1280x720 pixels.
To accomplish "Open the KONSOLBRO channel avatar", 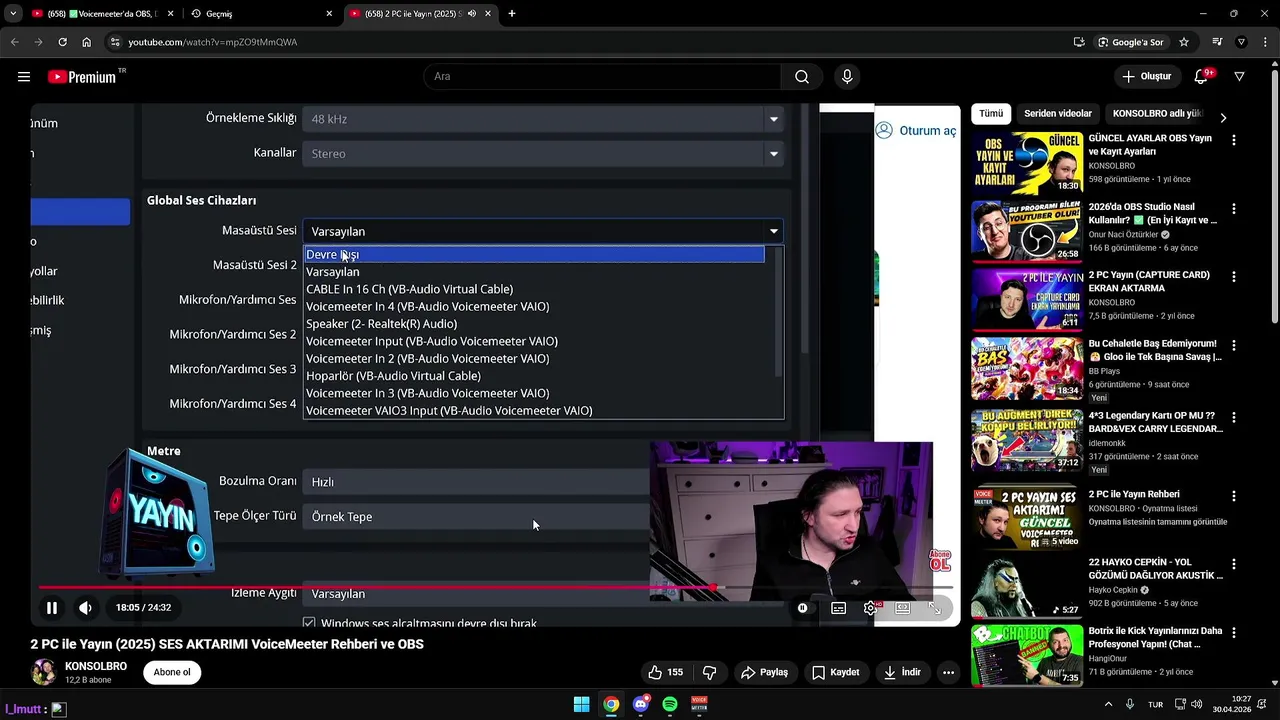I will click(43, 672).
